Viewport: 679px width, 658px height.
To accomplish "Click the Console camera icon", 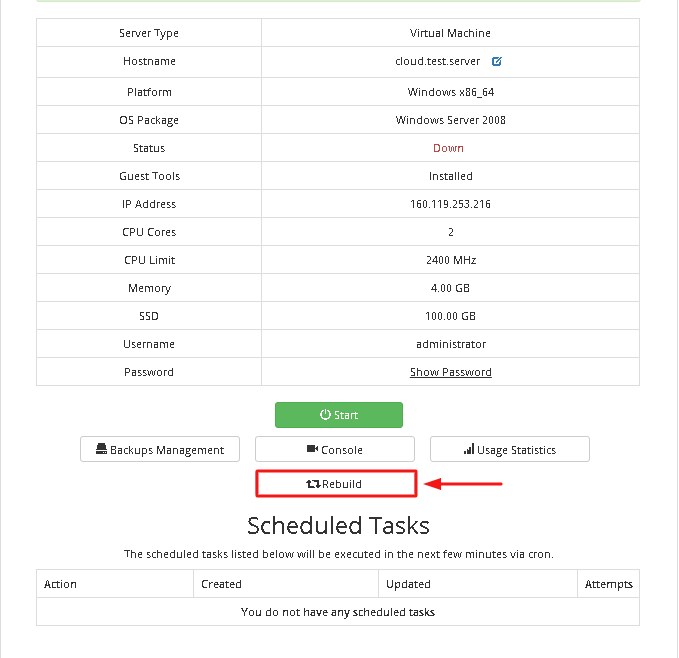I will (312, 449).
